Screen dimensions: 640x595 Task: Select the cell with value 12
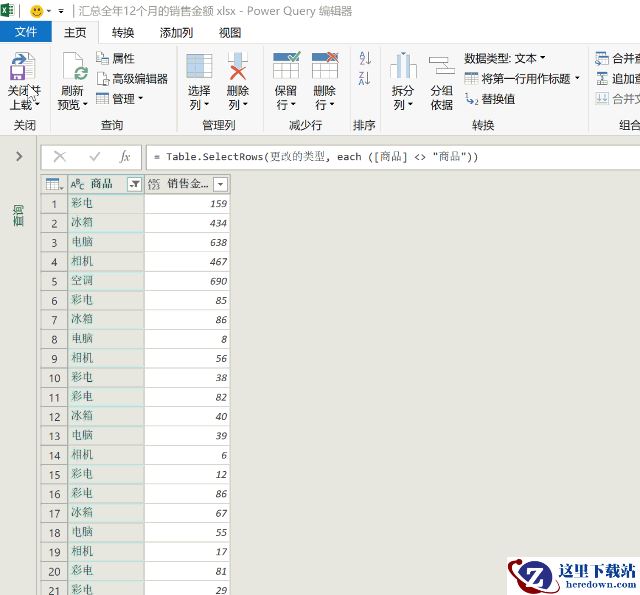tap(187, 474)
